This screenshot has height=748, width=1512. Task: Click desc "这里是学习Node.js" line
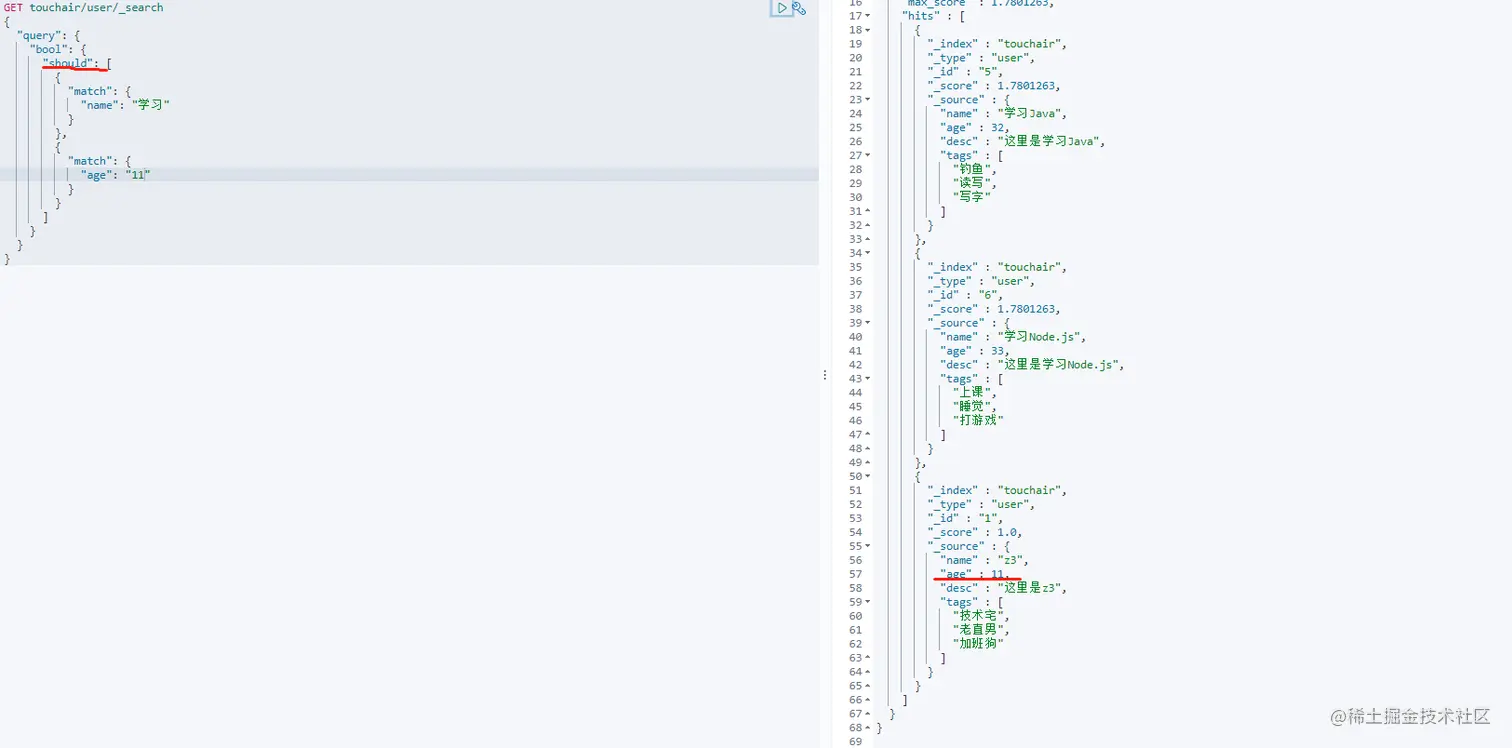[x=1033, y=365]
